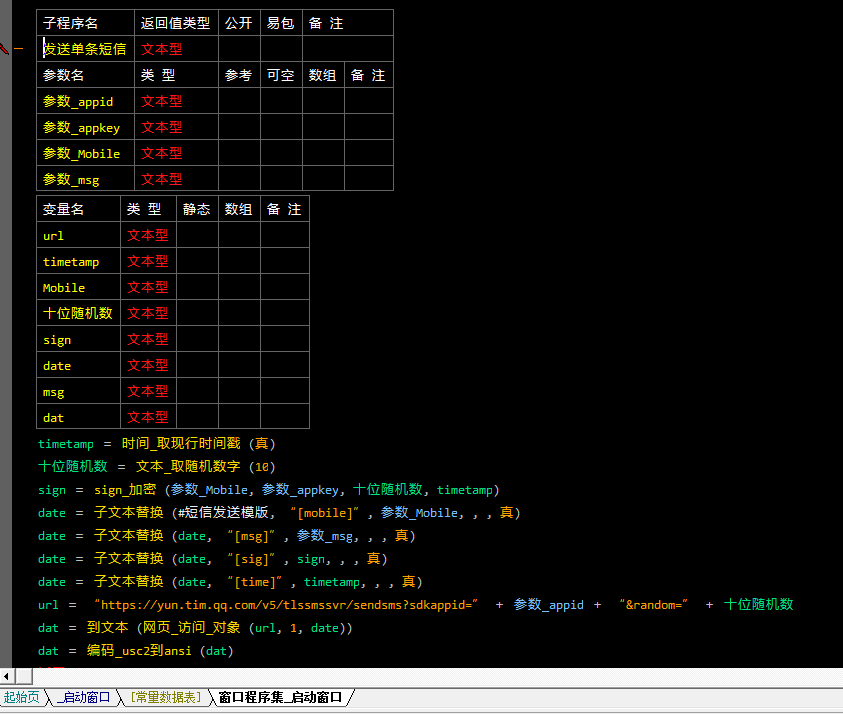Select the [常量数据表] tab
The width and height of the screenshot is (843, 714).
166,697
